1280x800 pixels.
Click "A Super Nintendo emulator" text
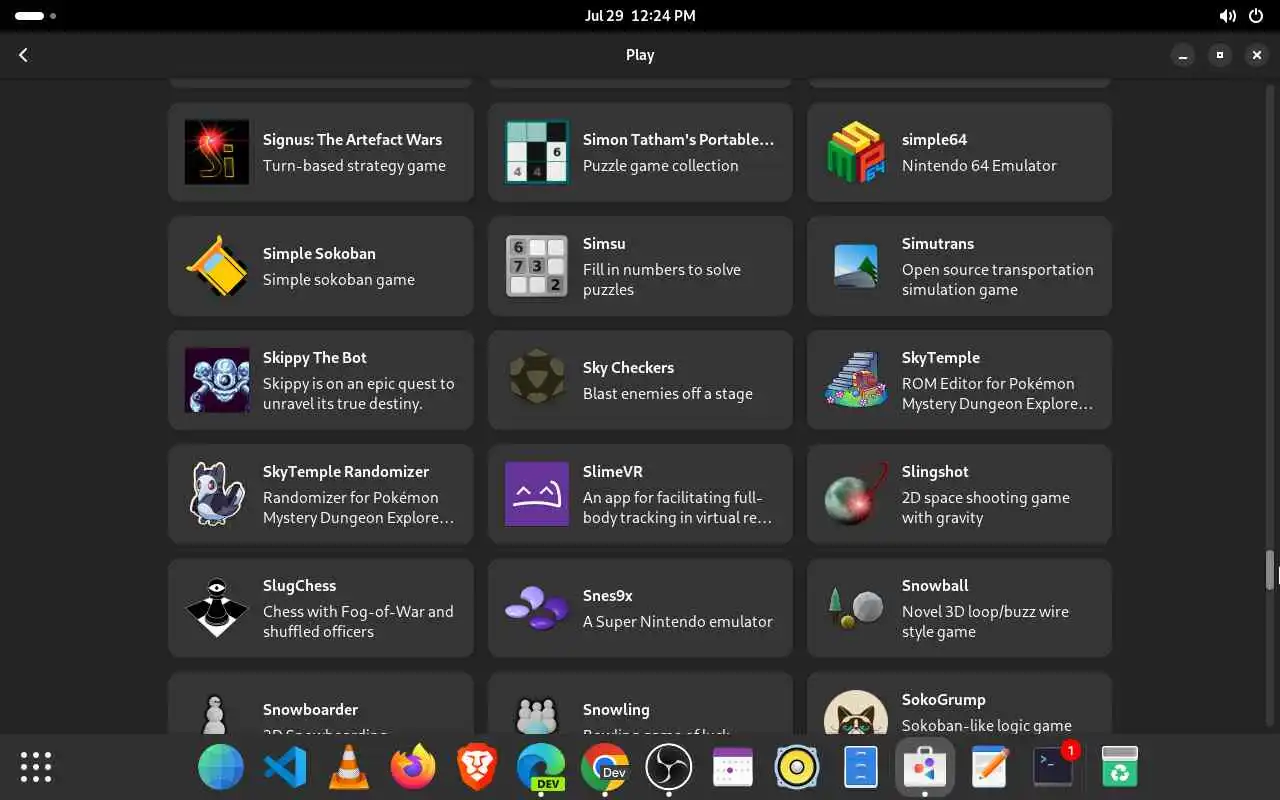[677, 622]
